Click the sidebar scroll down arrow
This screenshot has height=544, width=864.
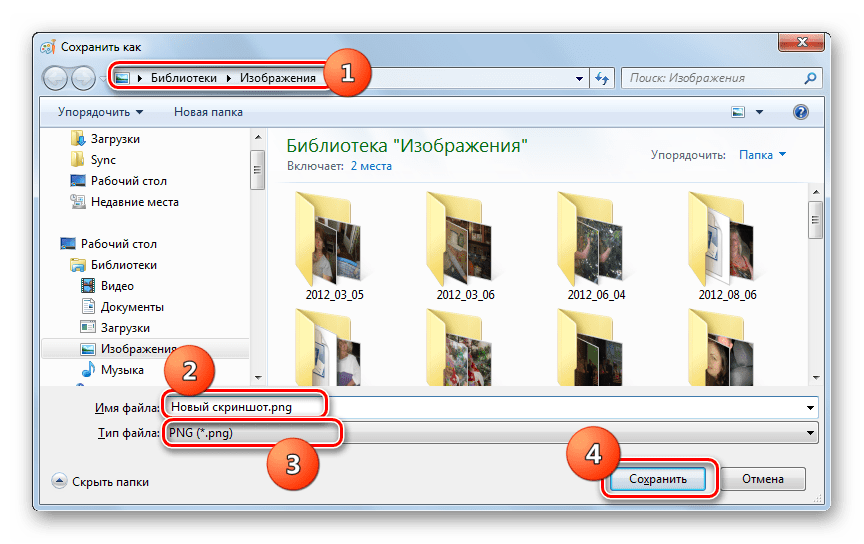coord(258,378)
